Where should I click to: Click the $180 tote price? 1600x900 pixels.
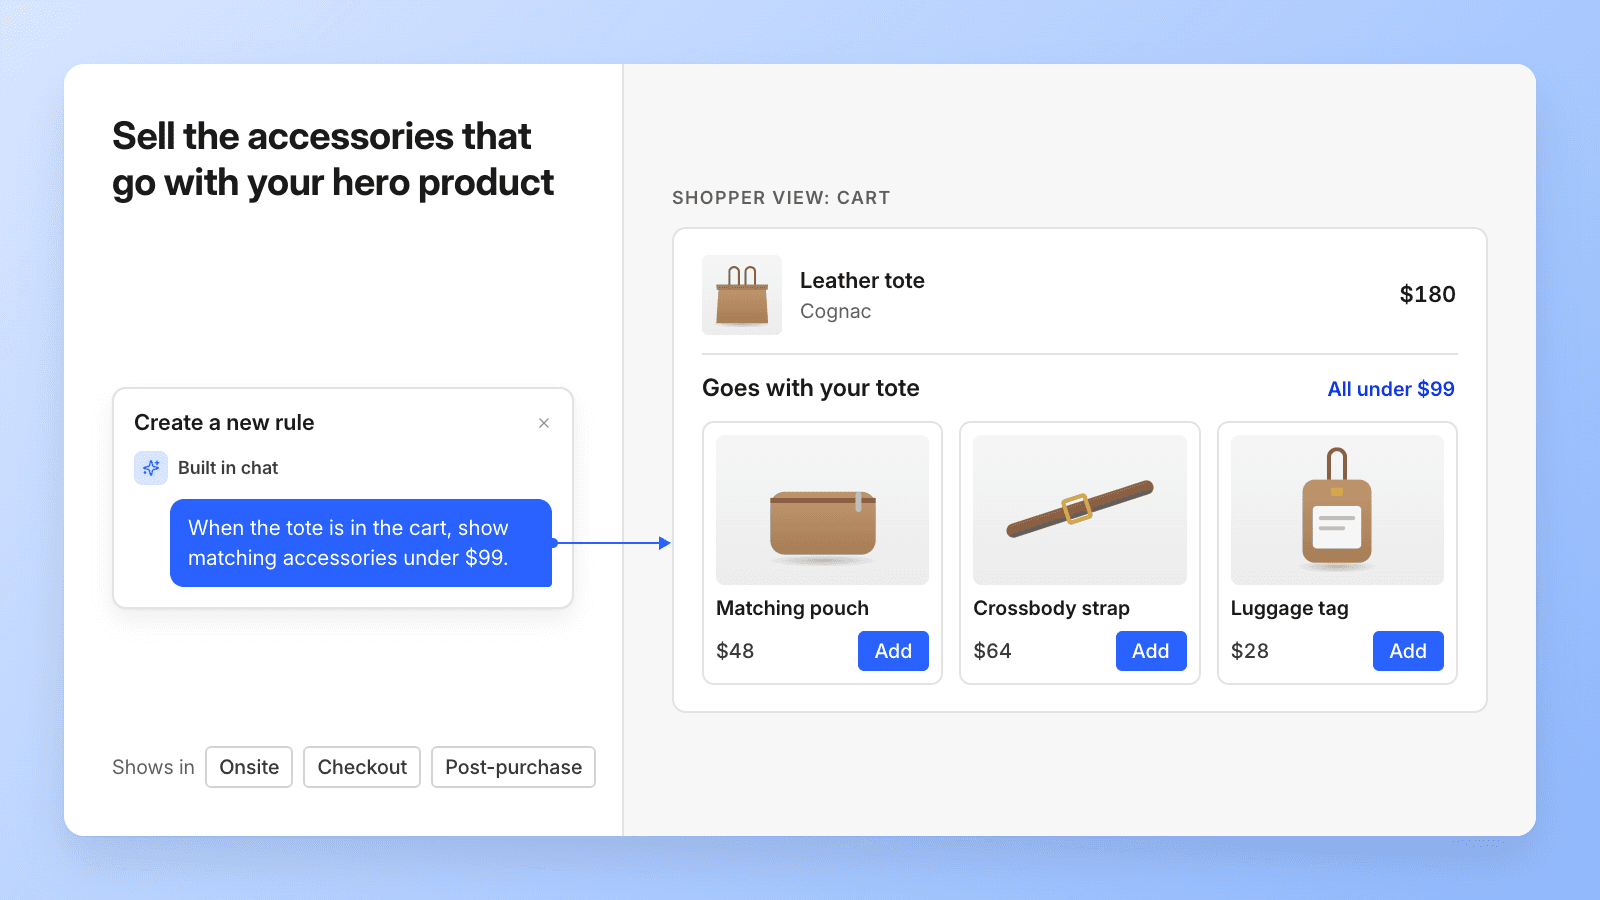(x=1427, y=294)
